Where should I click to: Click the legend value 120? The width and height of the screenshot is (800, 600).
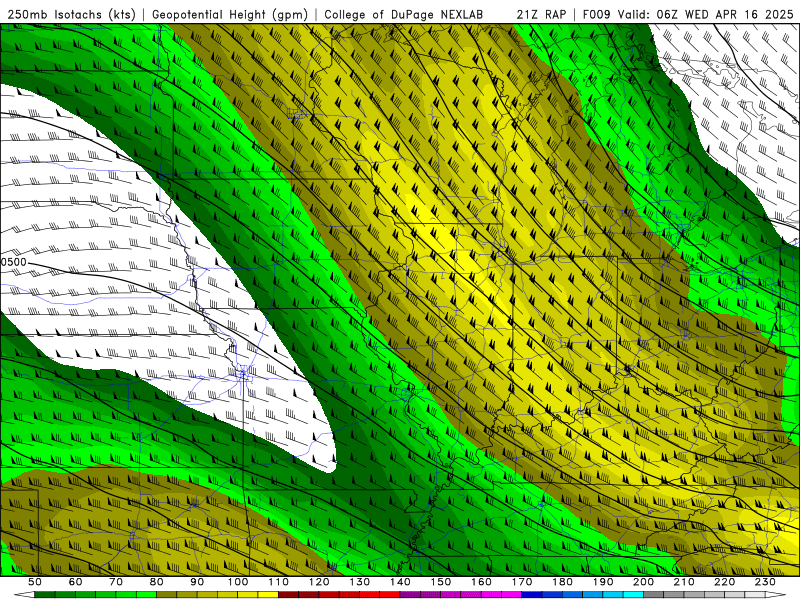click(x=319, y=582)
